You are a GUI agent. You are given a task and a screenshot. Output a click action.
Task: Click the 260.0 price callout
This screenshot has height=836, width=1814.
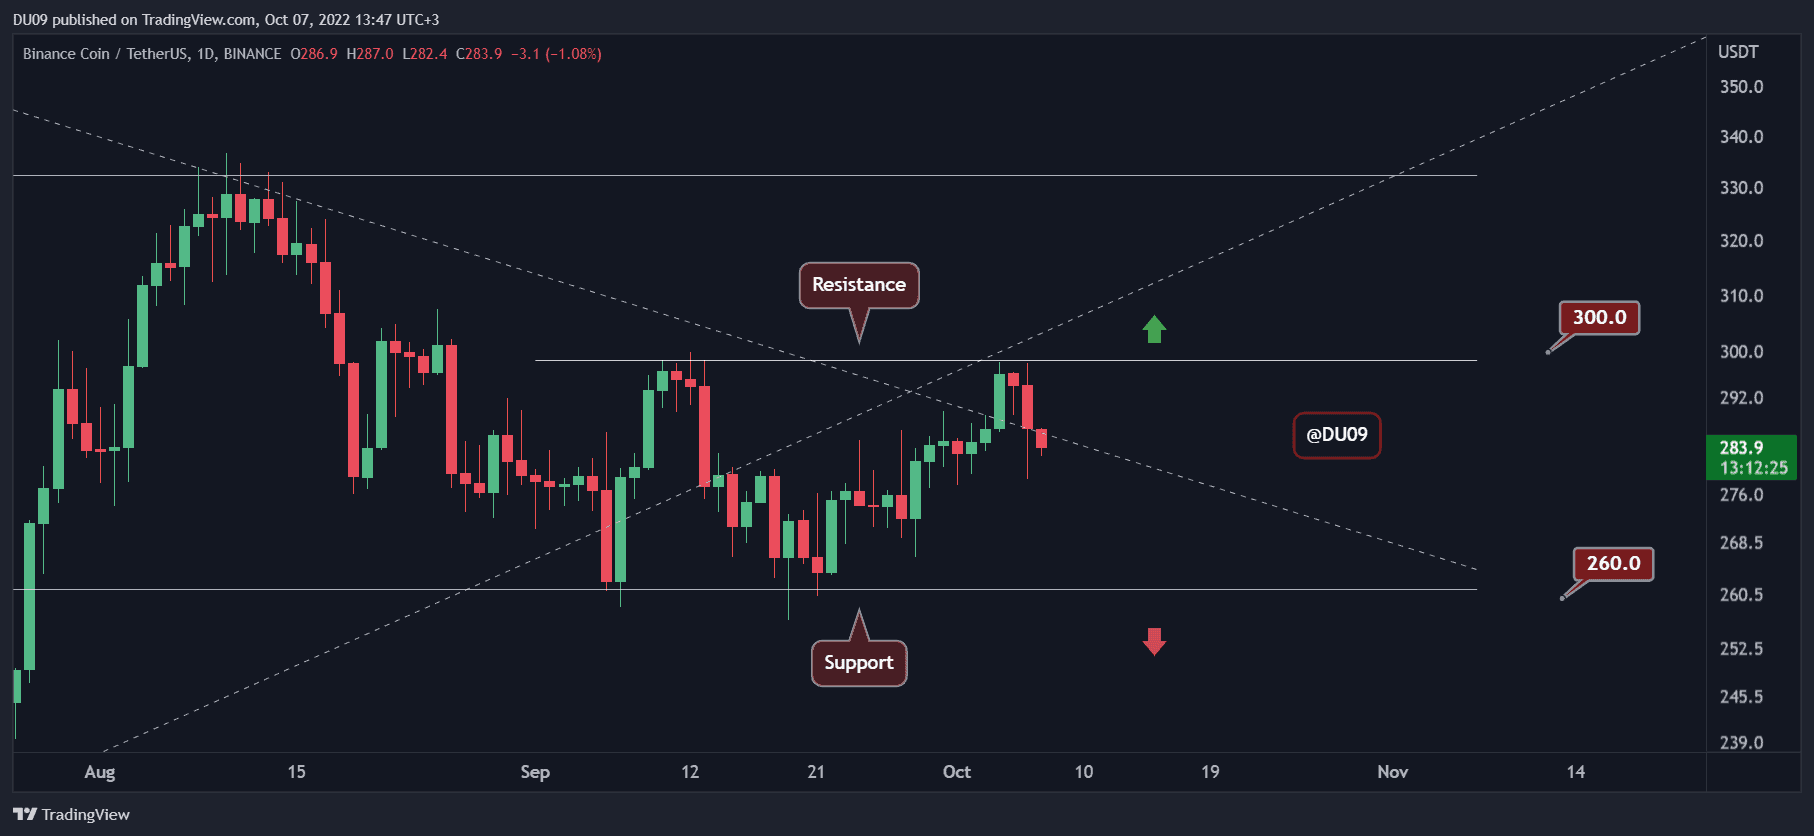(1613, 564)
